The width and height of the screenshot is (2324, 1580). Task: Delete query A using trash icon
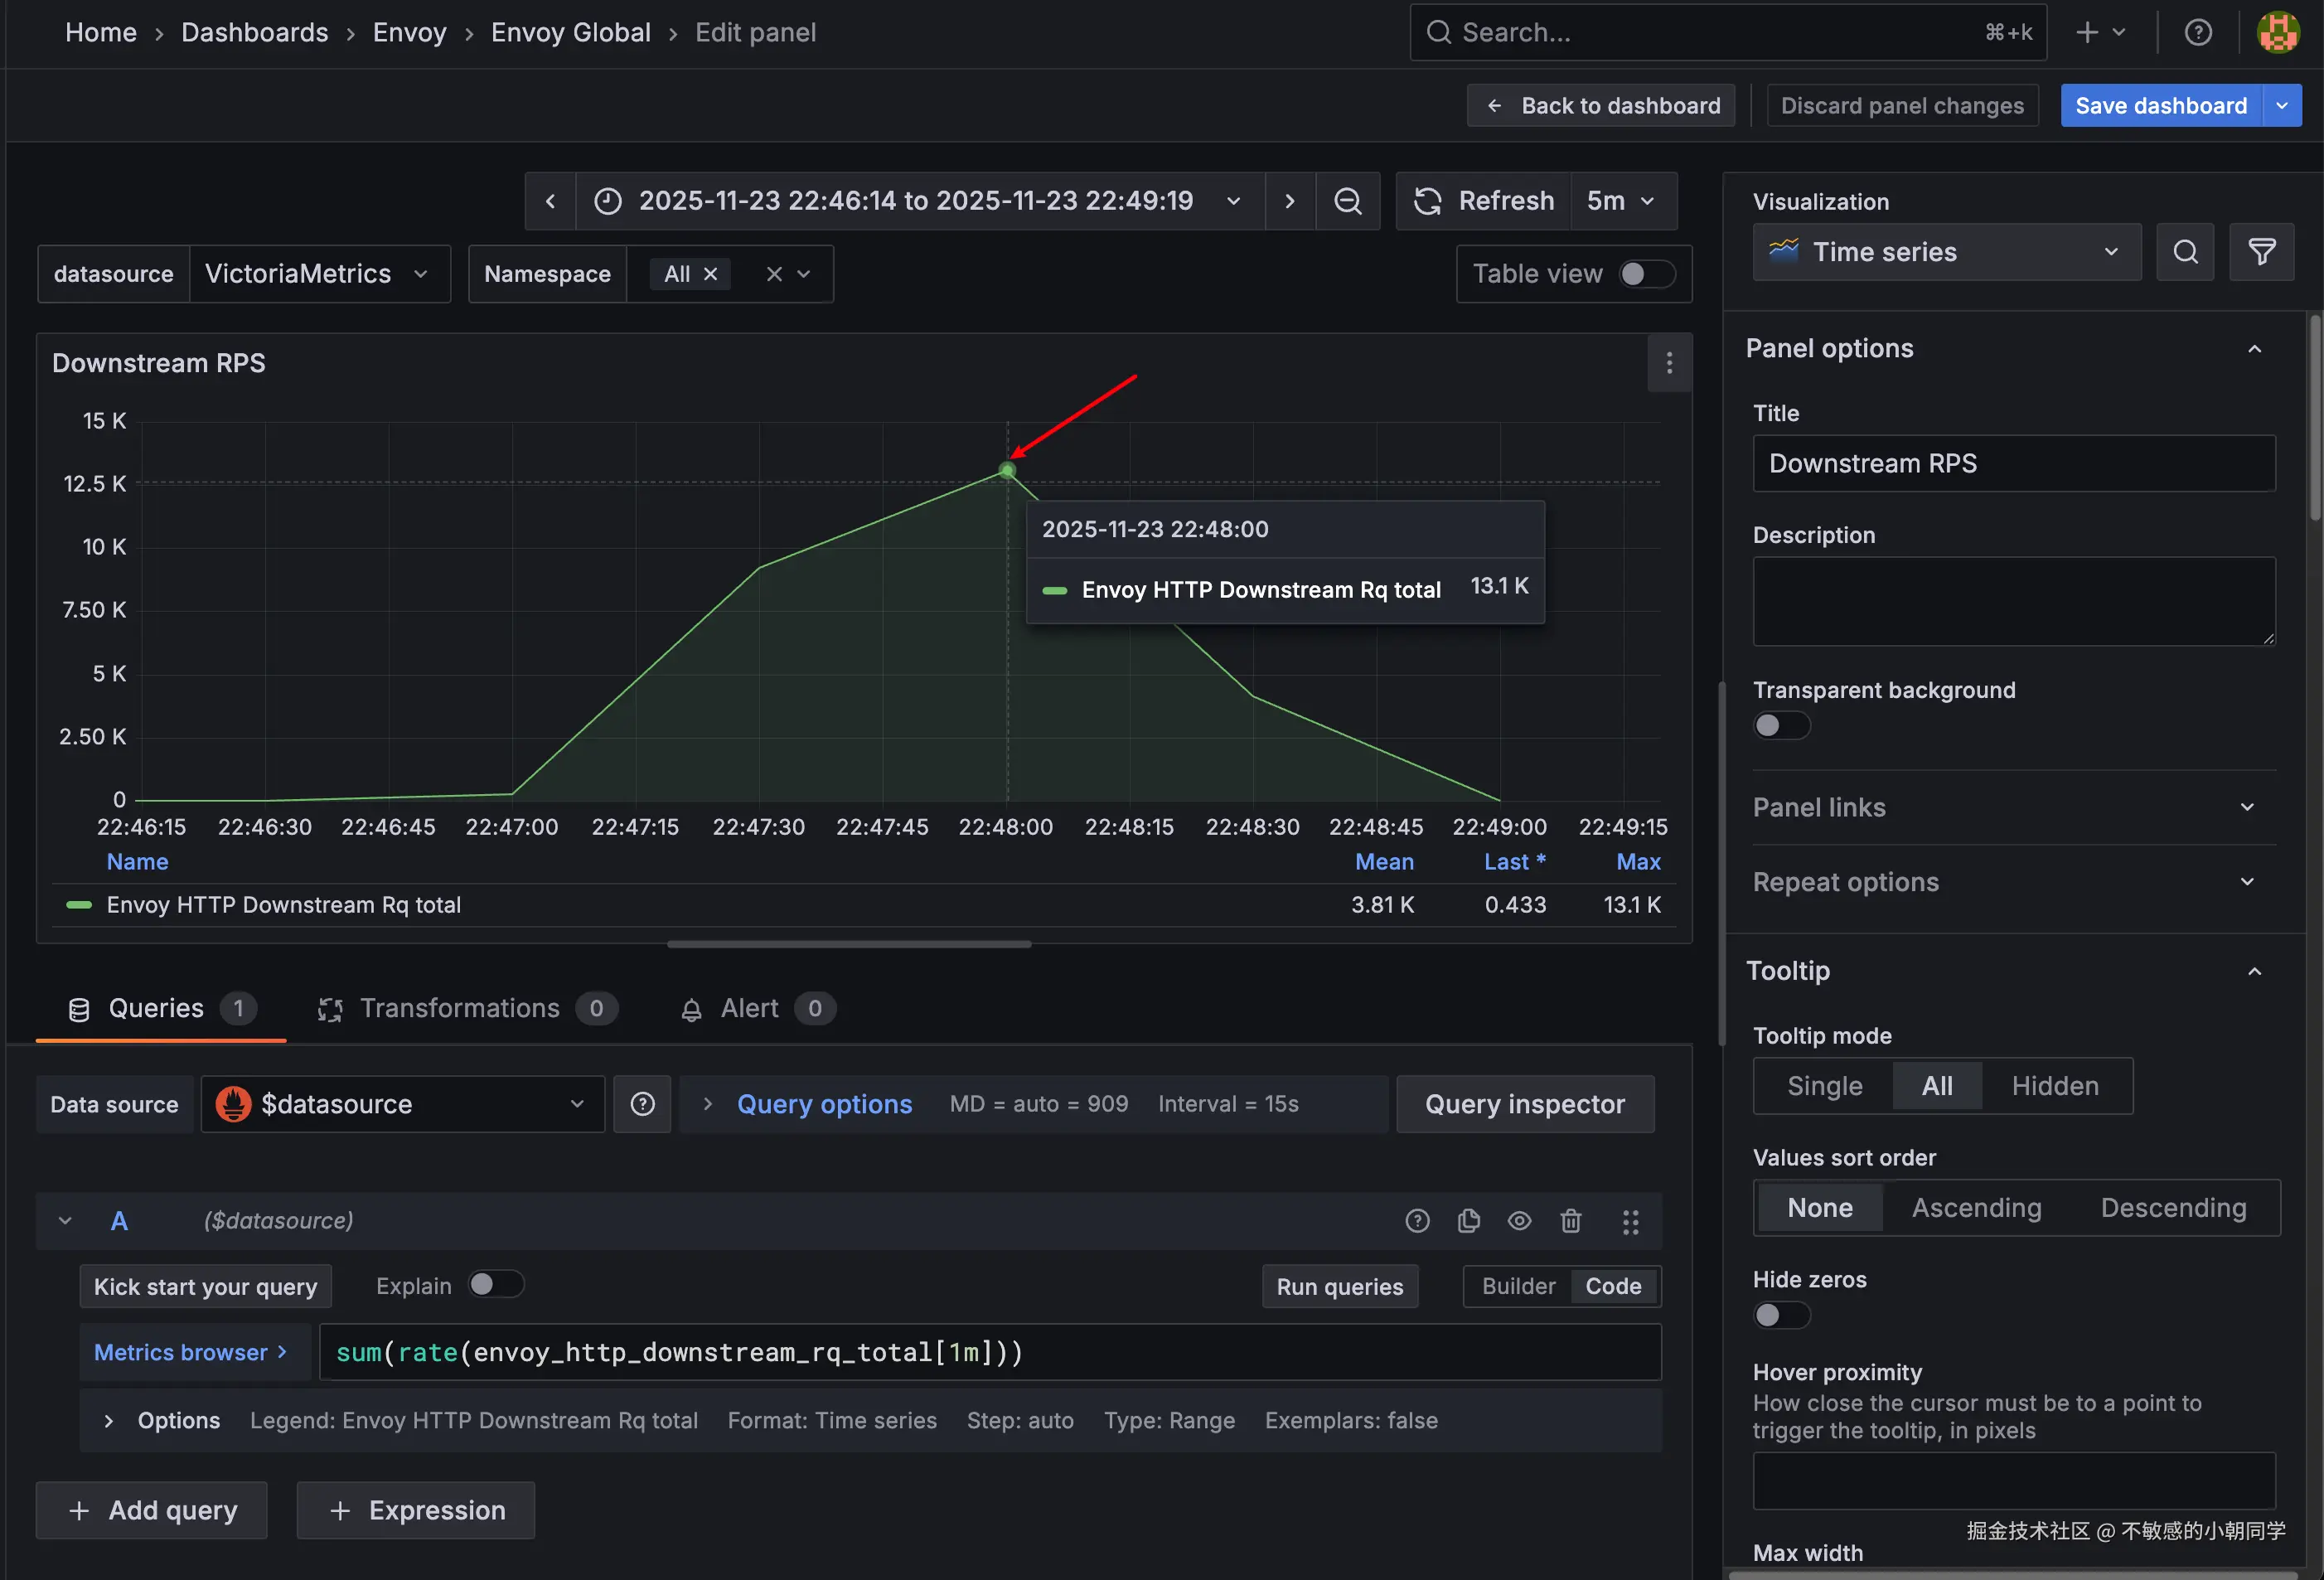(x=1570, y=1221)
